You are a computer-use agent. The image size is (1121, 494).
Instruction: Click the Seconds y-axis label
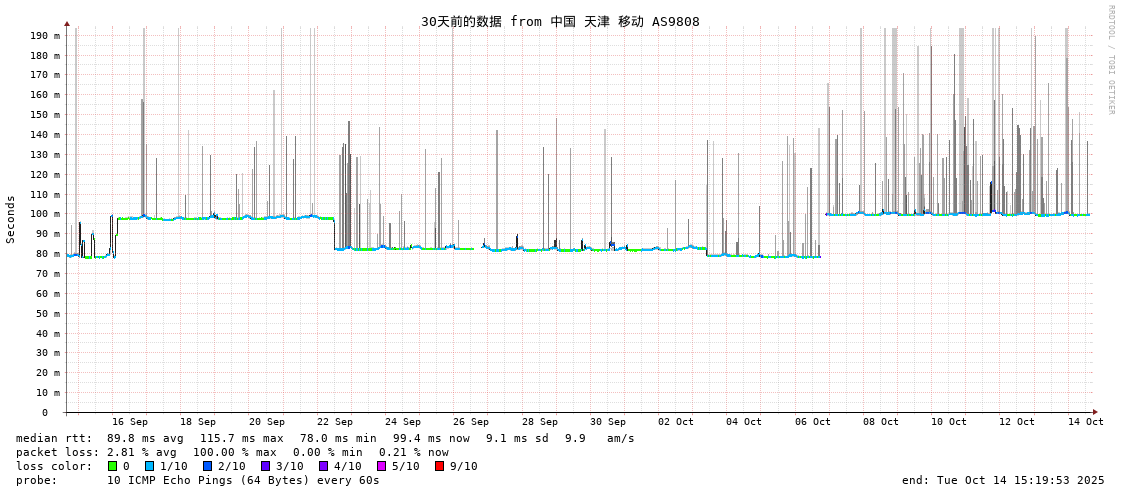click(11, 219)
